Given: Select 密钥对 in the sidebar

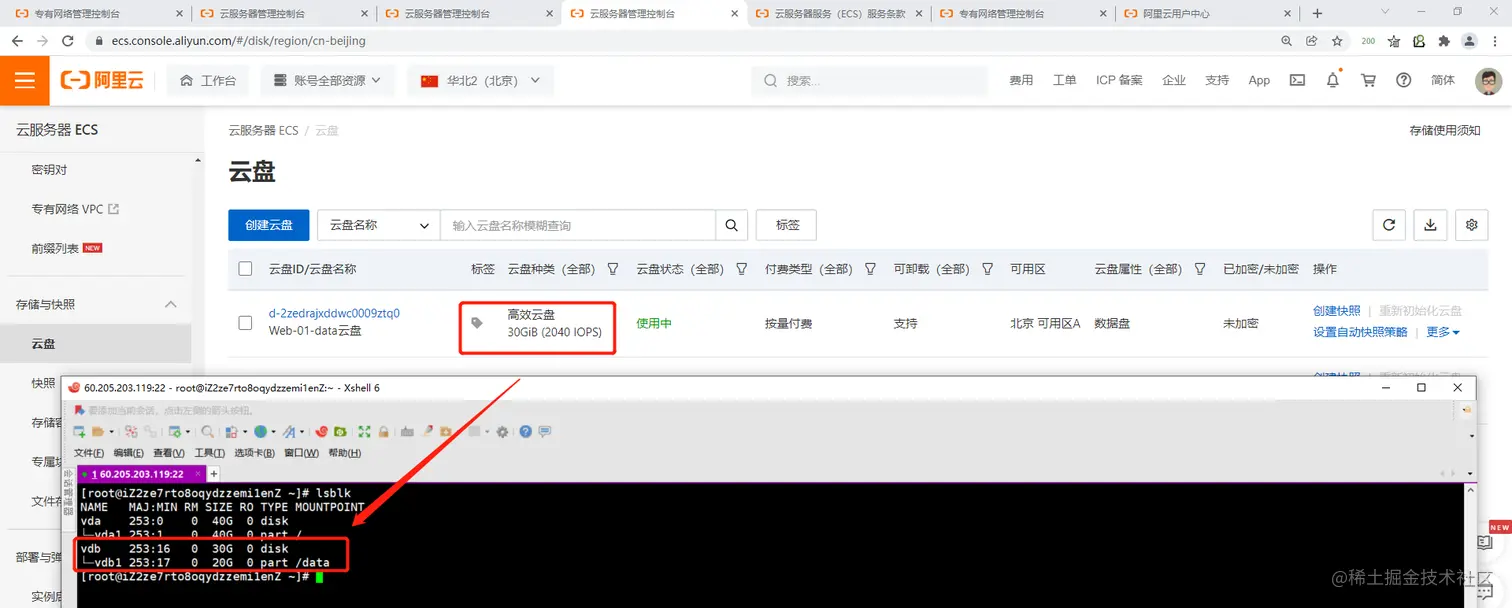Looking at the screenshot, I should click(x=49, y=170).
